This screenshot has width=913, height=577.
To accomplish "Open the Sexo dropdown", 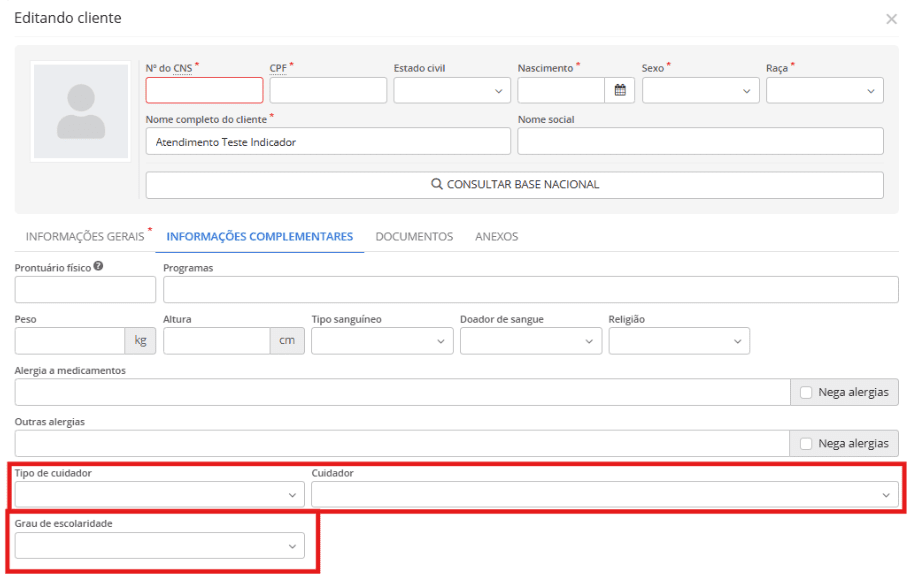I will 698,90.
